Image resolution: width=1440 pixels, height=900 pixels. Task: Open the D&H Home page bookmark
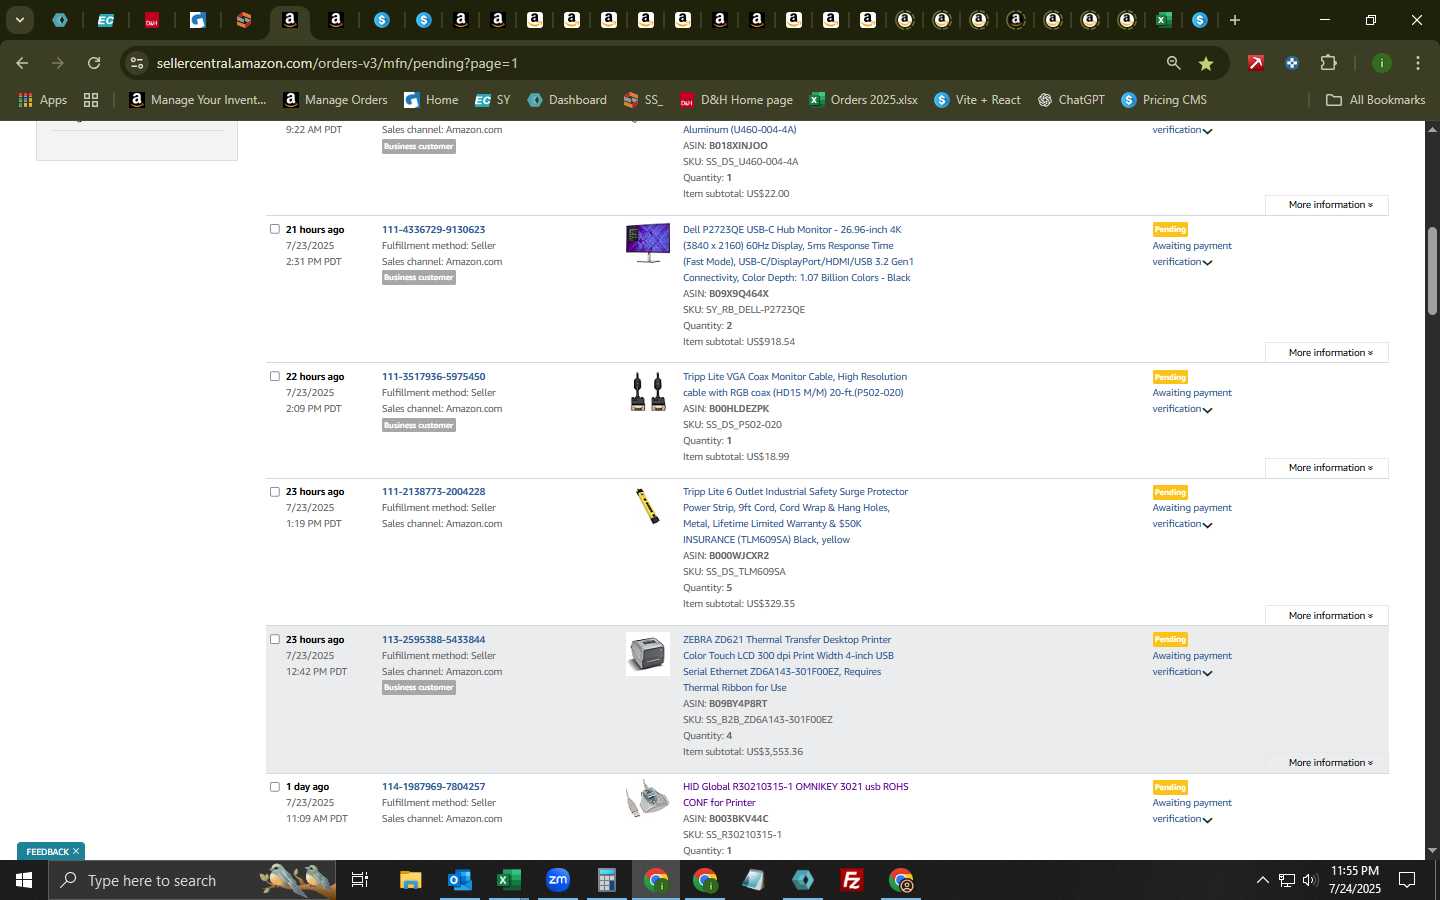pos(736,100)
